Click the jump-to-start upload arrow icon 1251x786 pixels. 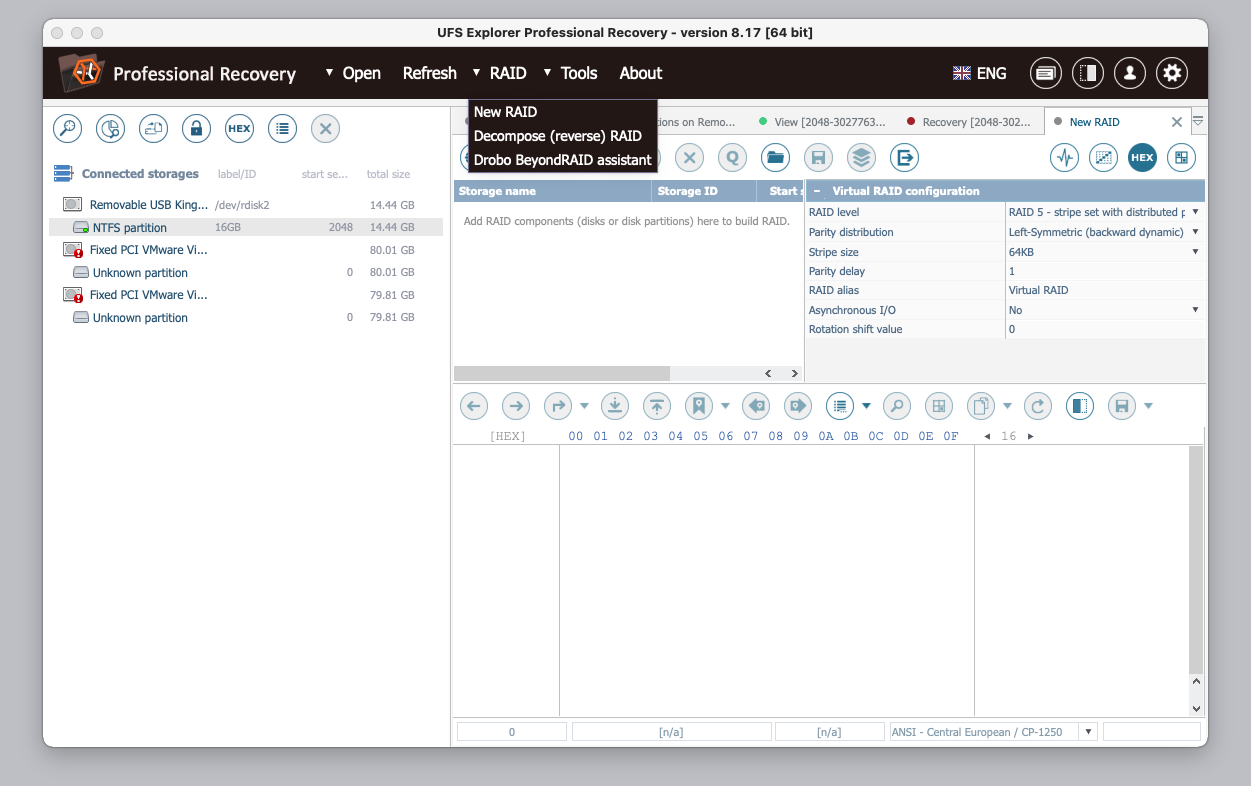pyautogui.click(x=656, y=406)
